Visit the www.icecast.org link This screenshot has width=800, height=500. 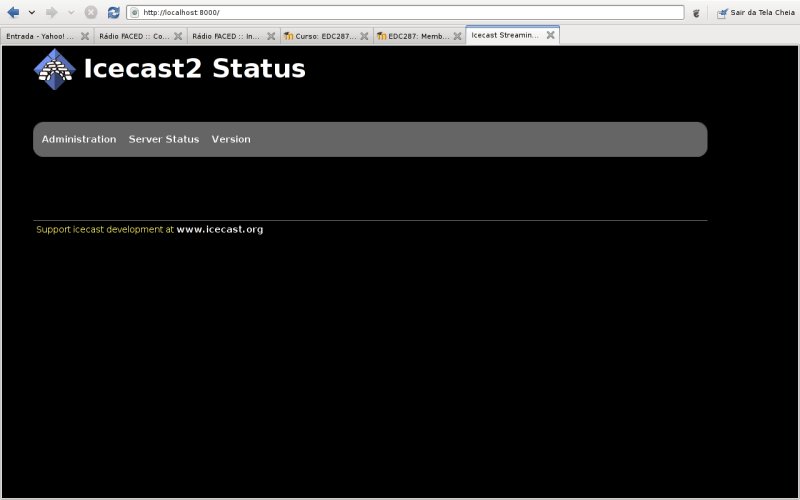(219, 229)
